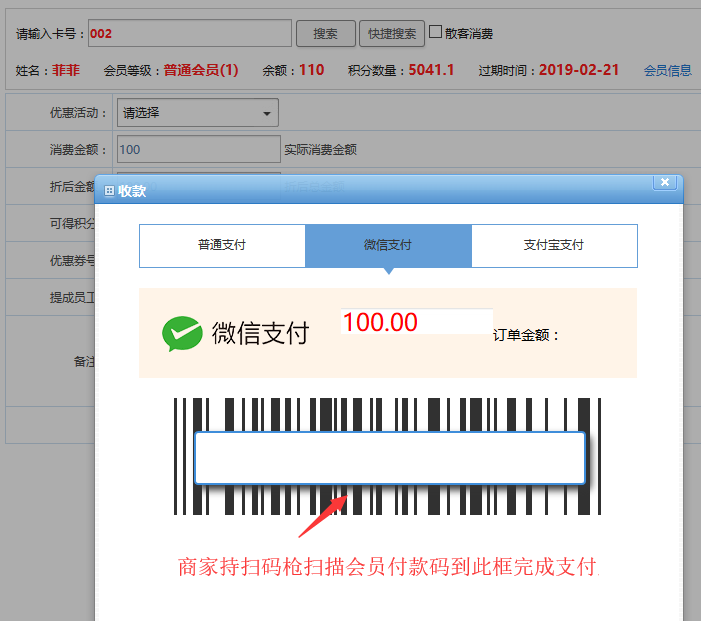Viewport: 701px width, 621px height.
Task: Click the red scan instruction text
Action: pos(388,567)
